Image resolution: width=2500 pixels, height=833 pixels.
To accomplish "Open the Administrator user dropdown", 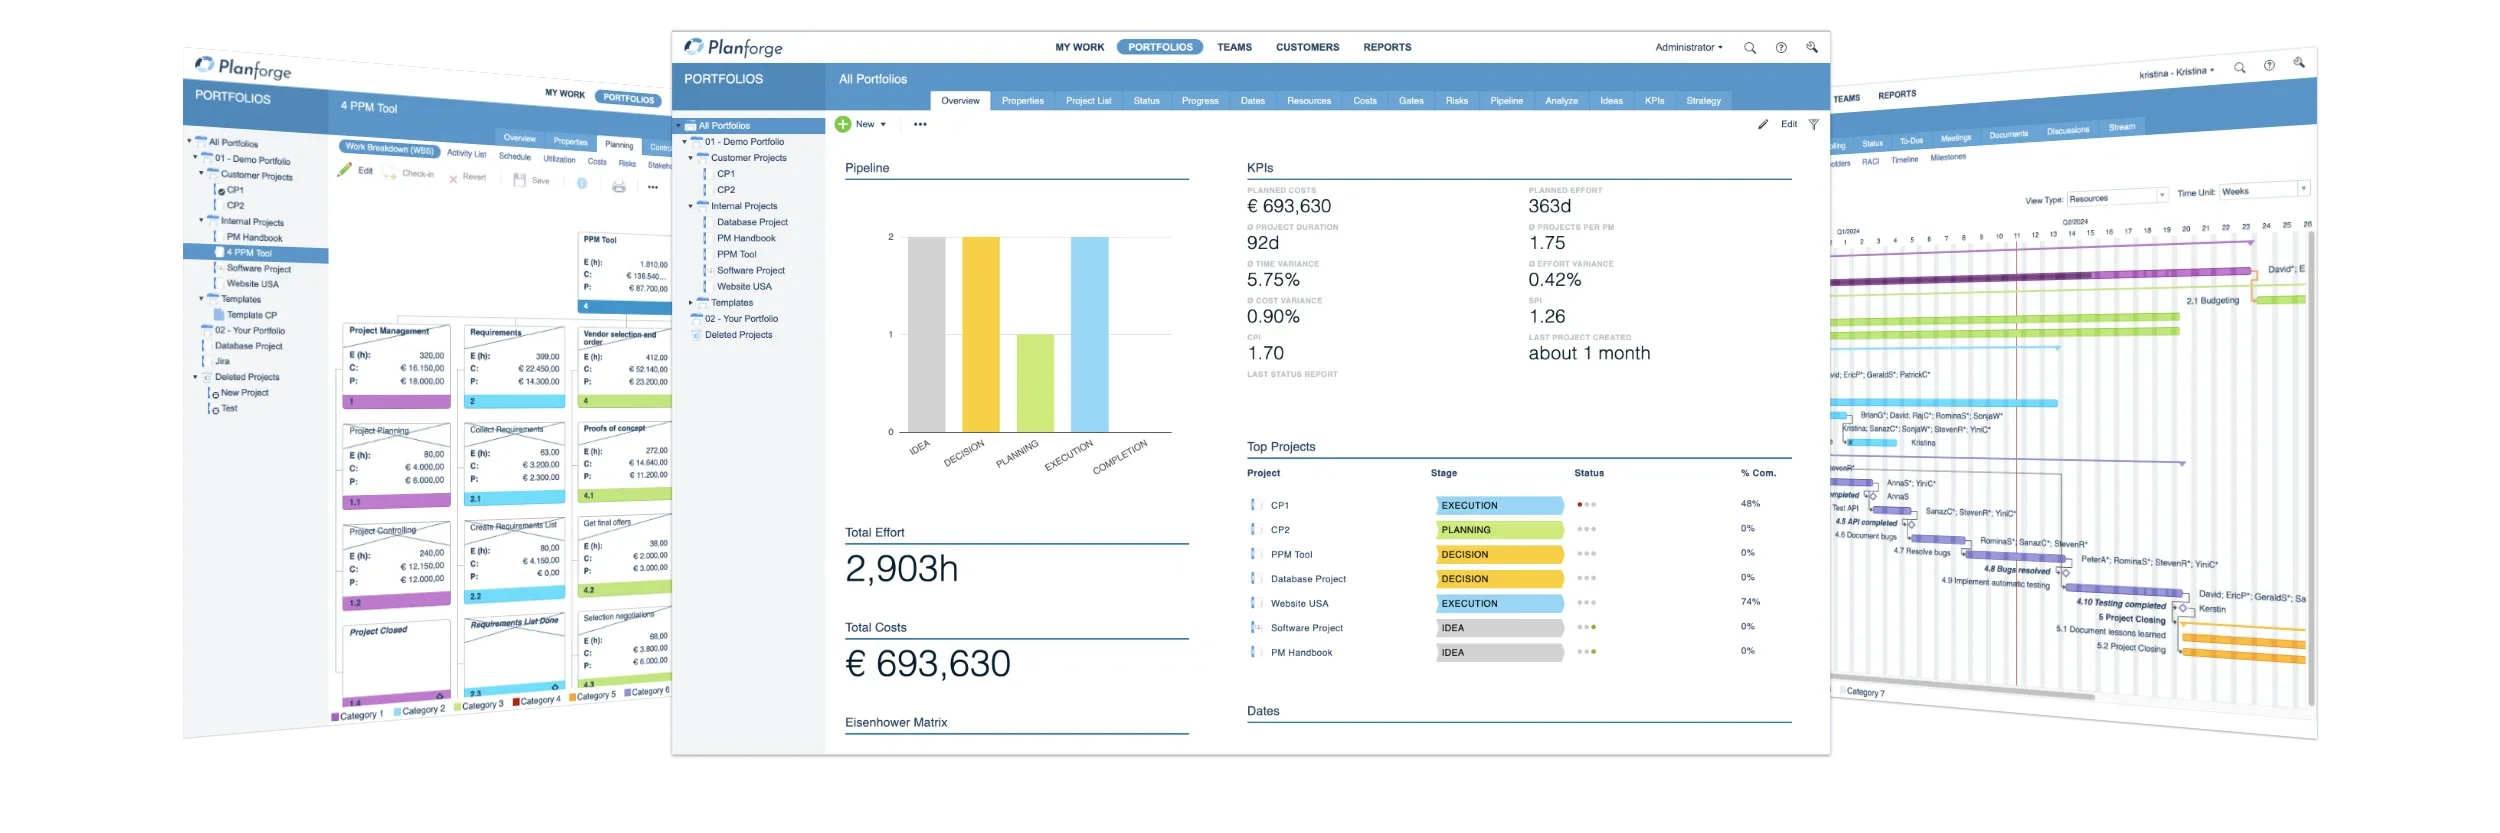I will click(1688, 48).
